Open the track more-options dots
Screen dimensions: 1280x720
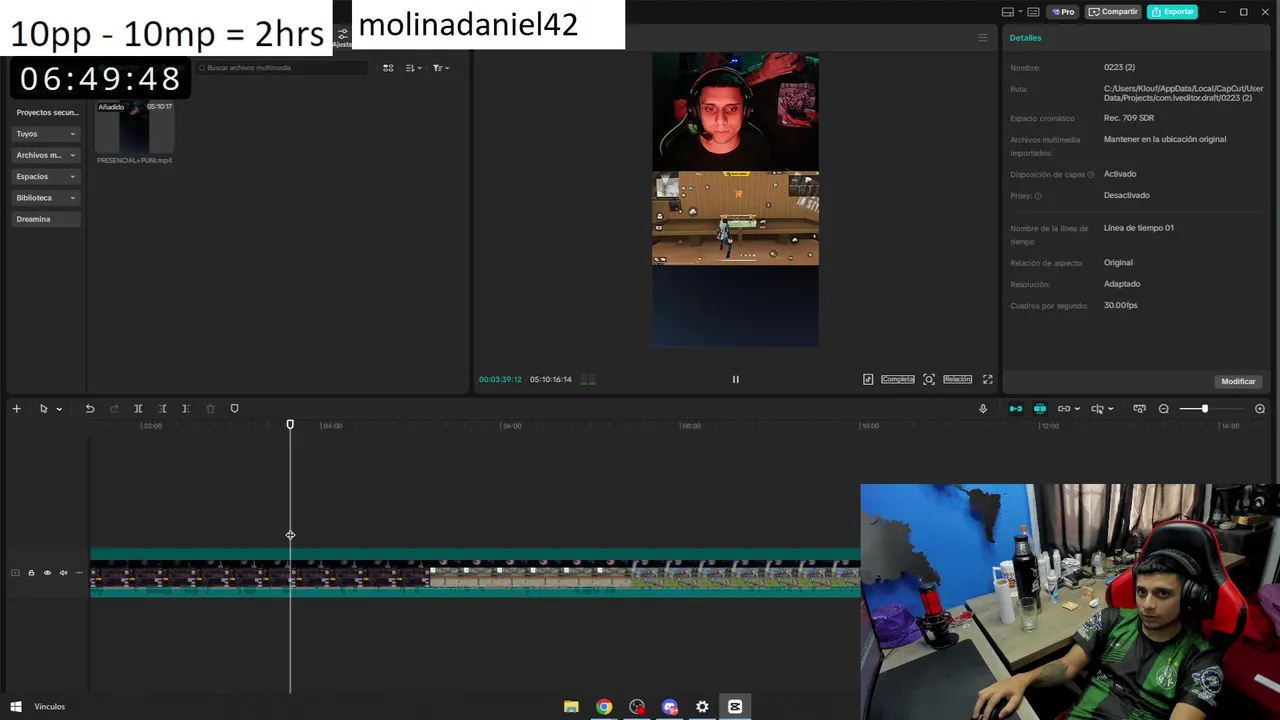(78, 573)
